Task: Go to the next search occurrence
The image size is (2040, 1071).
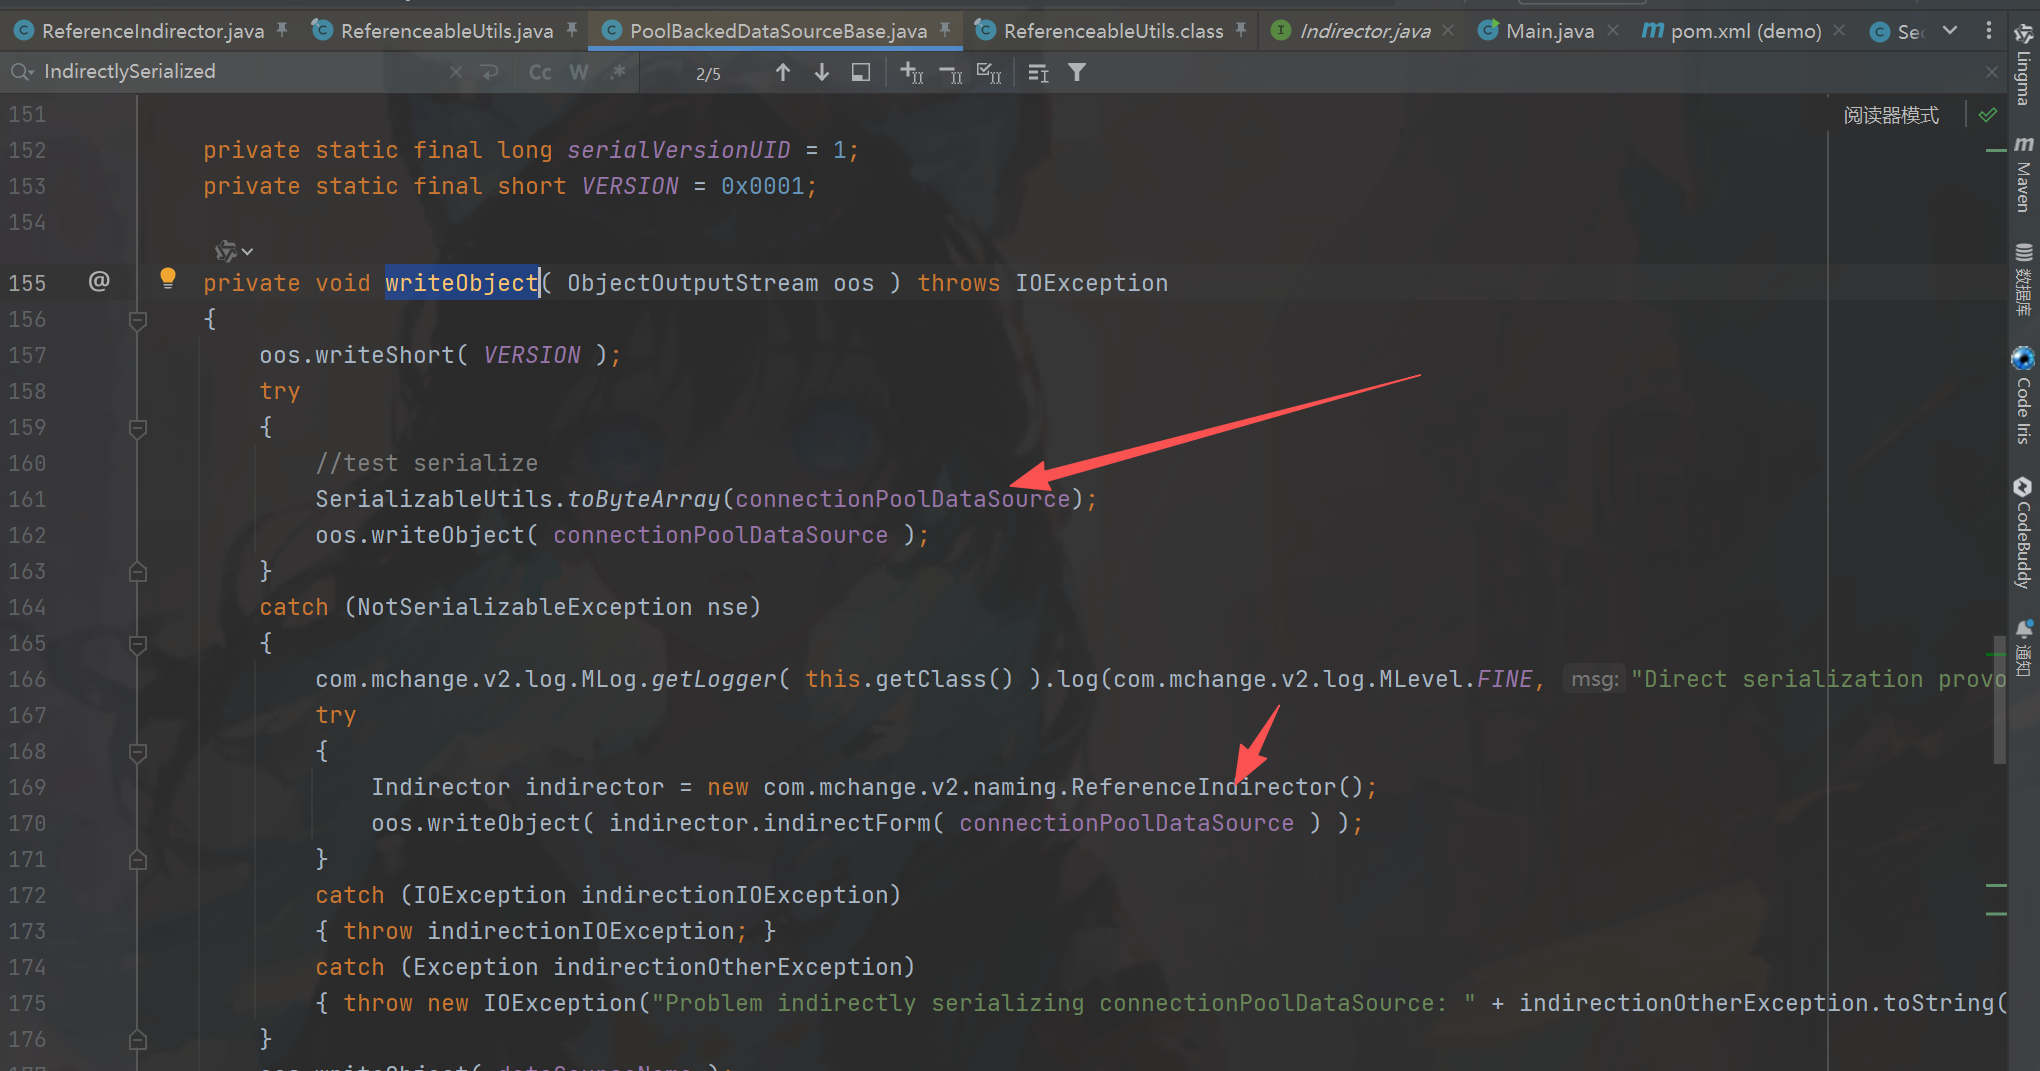Action: coord(821,72)
